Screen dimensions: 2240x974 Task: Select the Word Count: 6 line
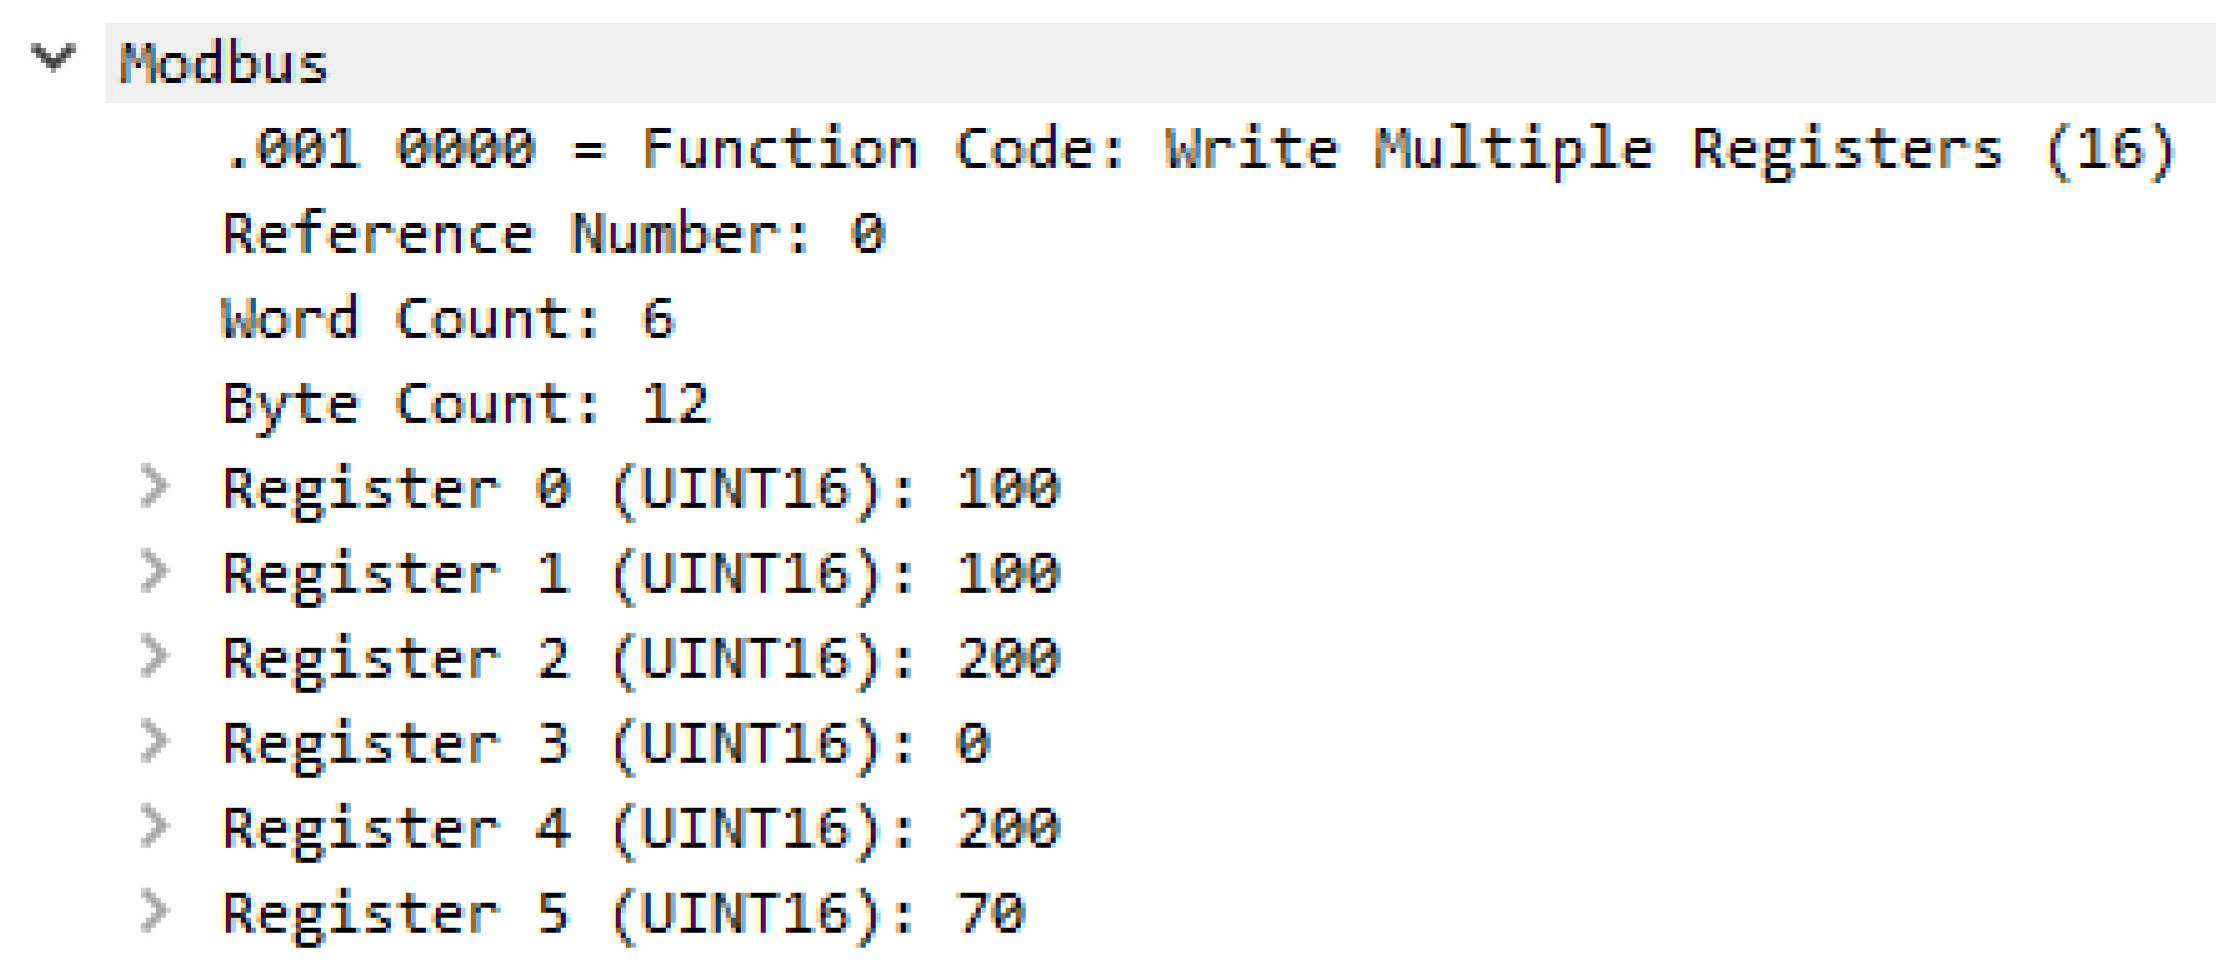pyautogui.click(x=448, y=320)
